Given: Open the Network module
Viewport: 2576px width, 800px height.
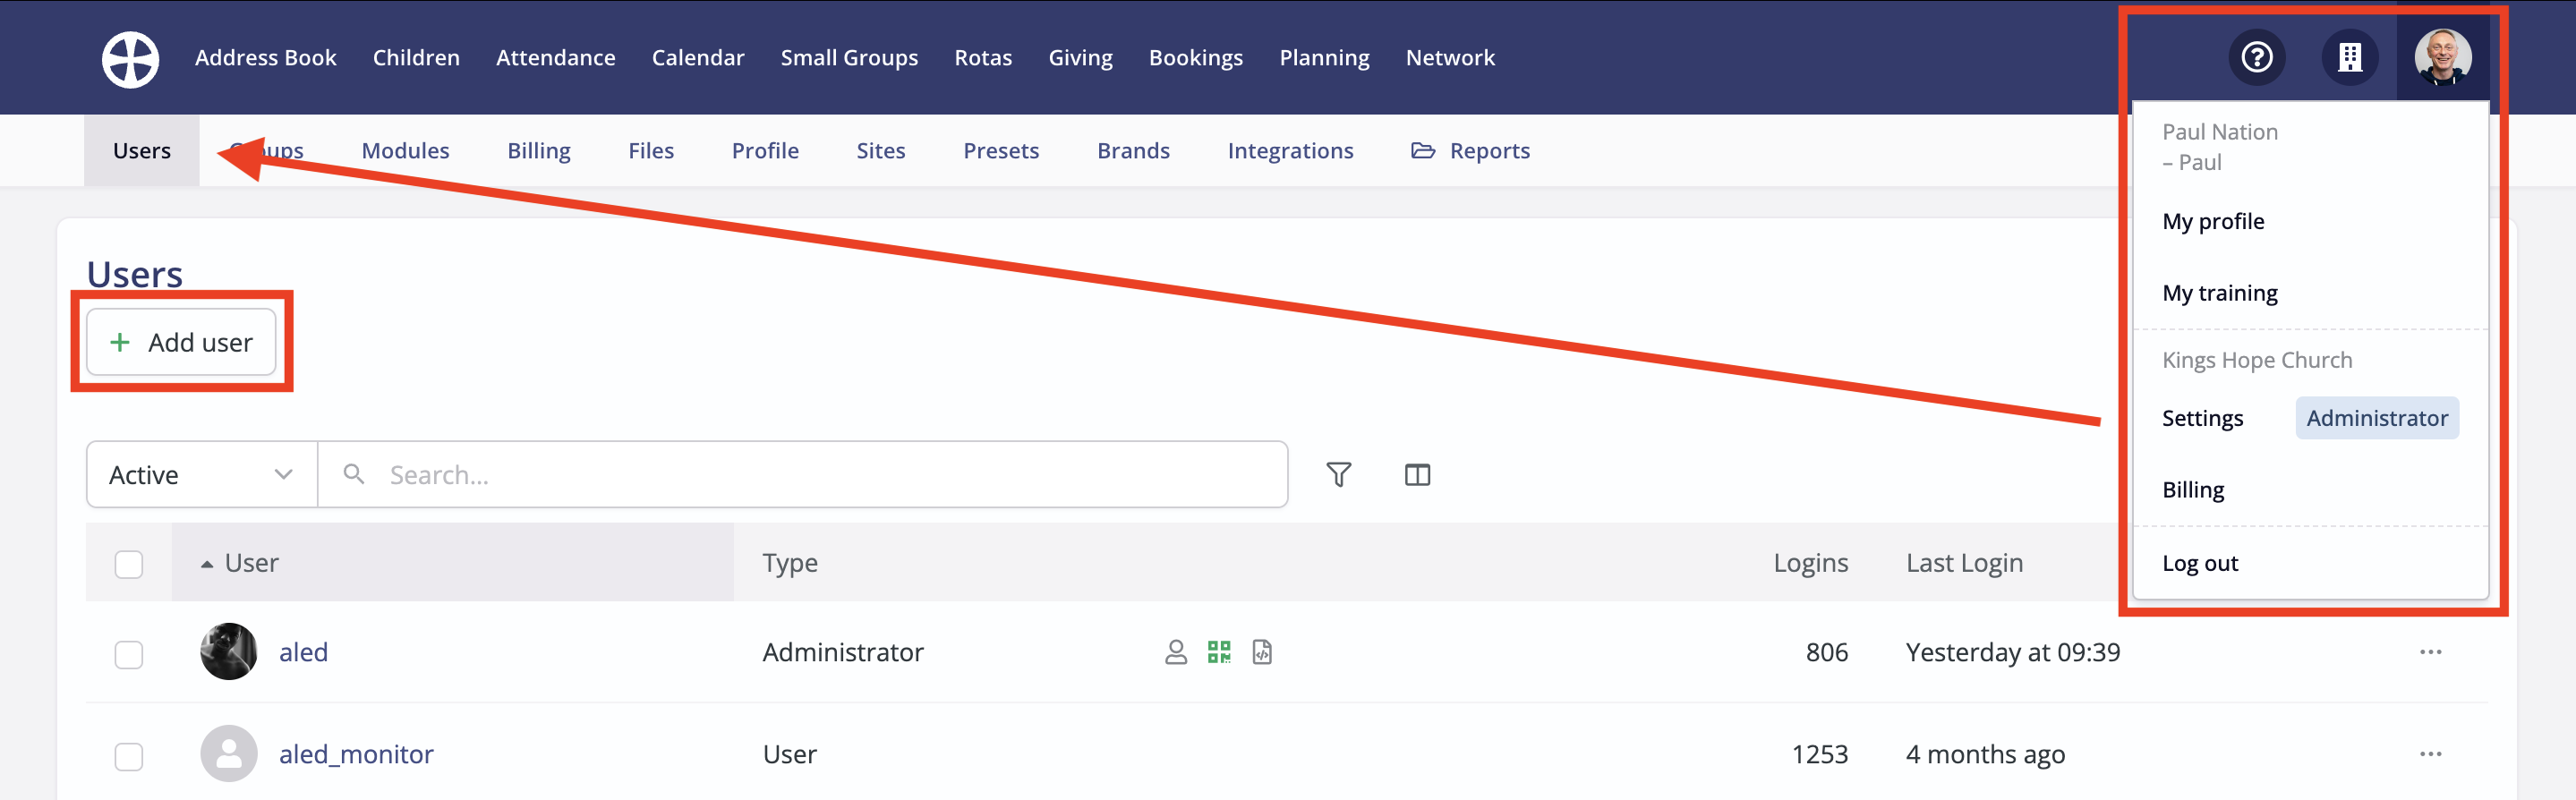Looking at the screenshot, I should click(x=1450, y=58).
